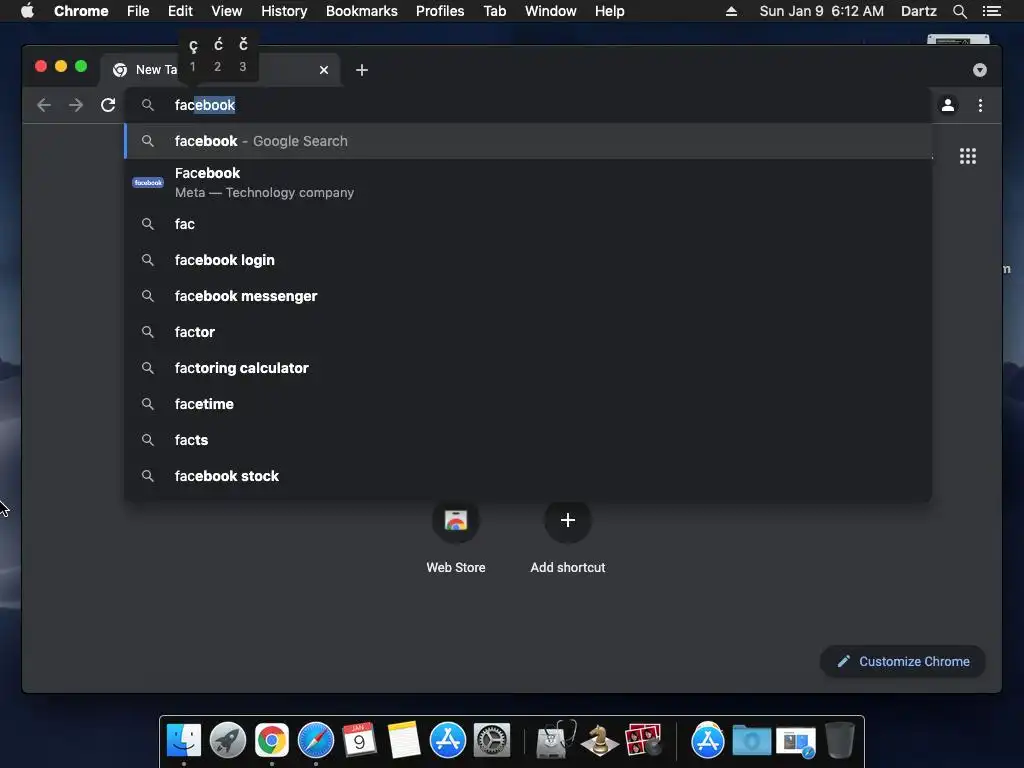This screenshot has height=768, width=1024.
Task: Open Chrome three-dot menu
Action: pos(980,105)
